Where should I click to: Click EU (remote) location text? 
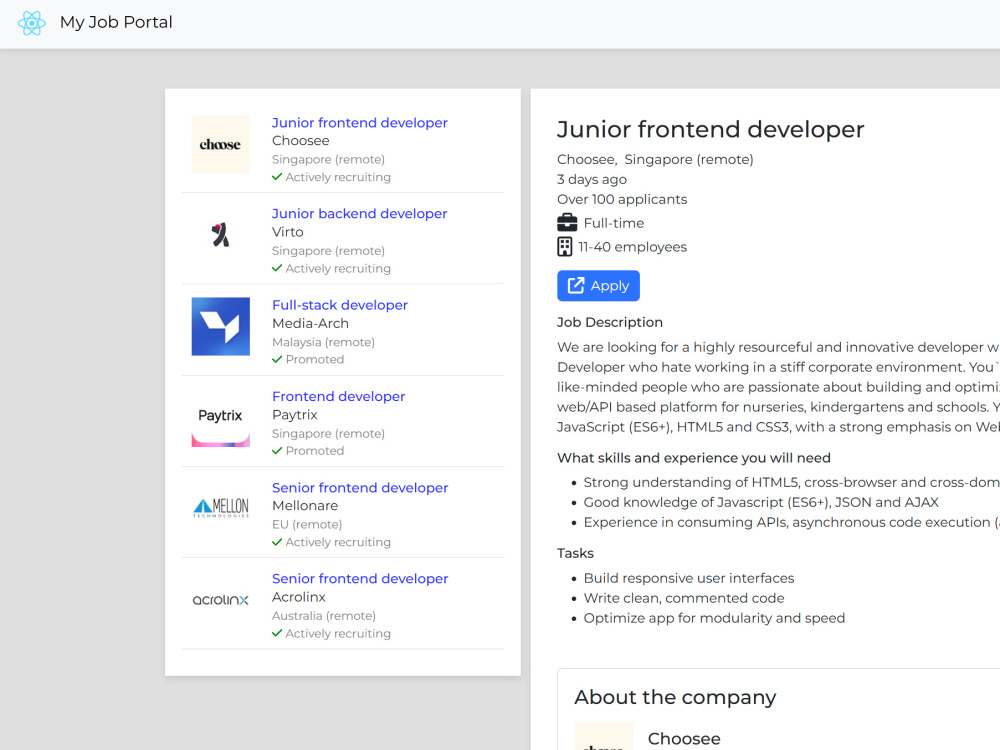[x=307, y=524]
